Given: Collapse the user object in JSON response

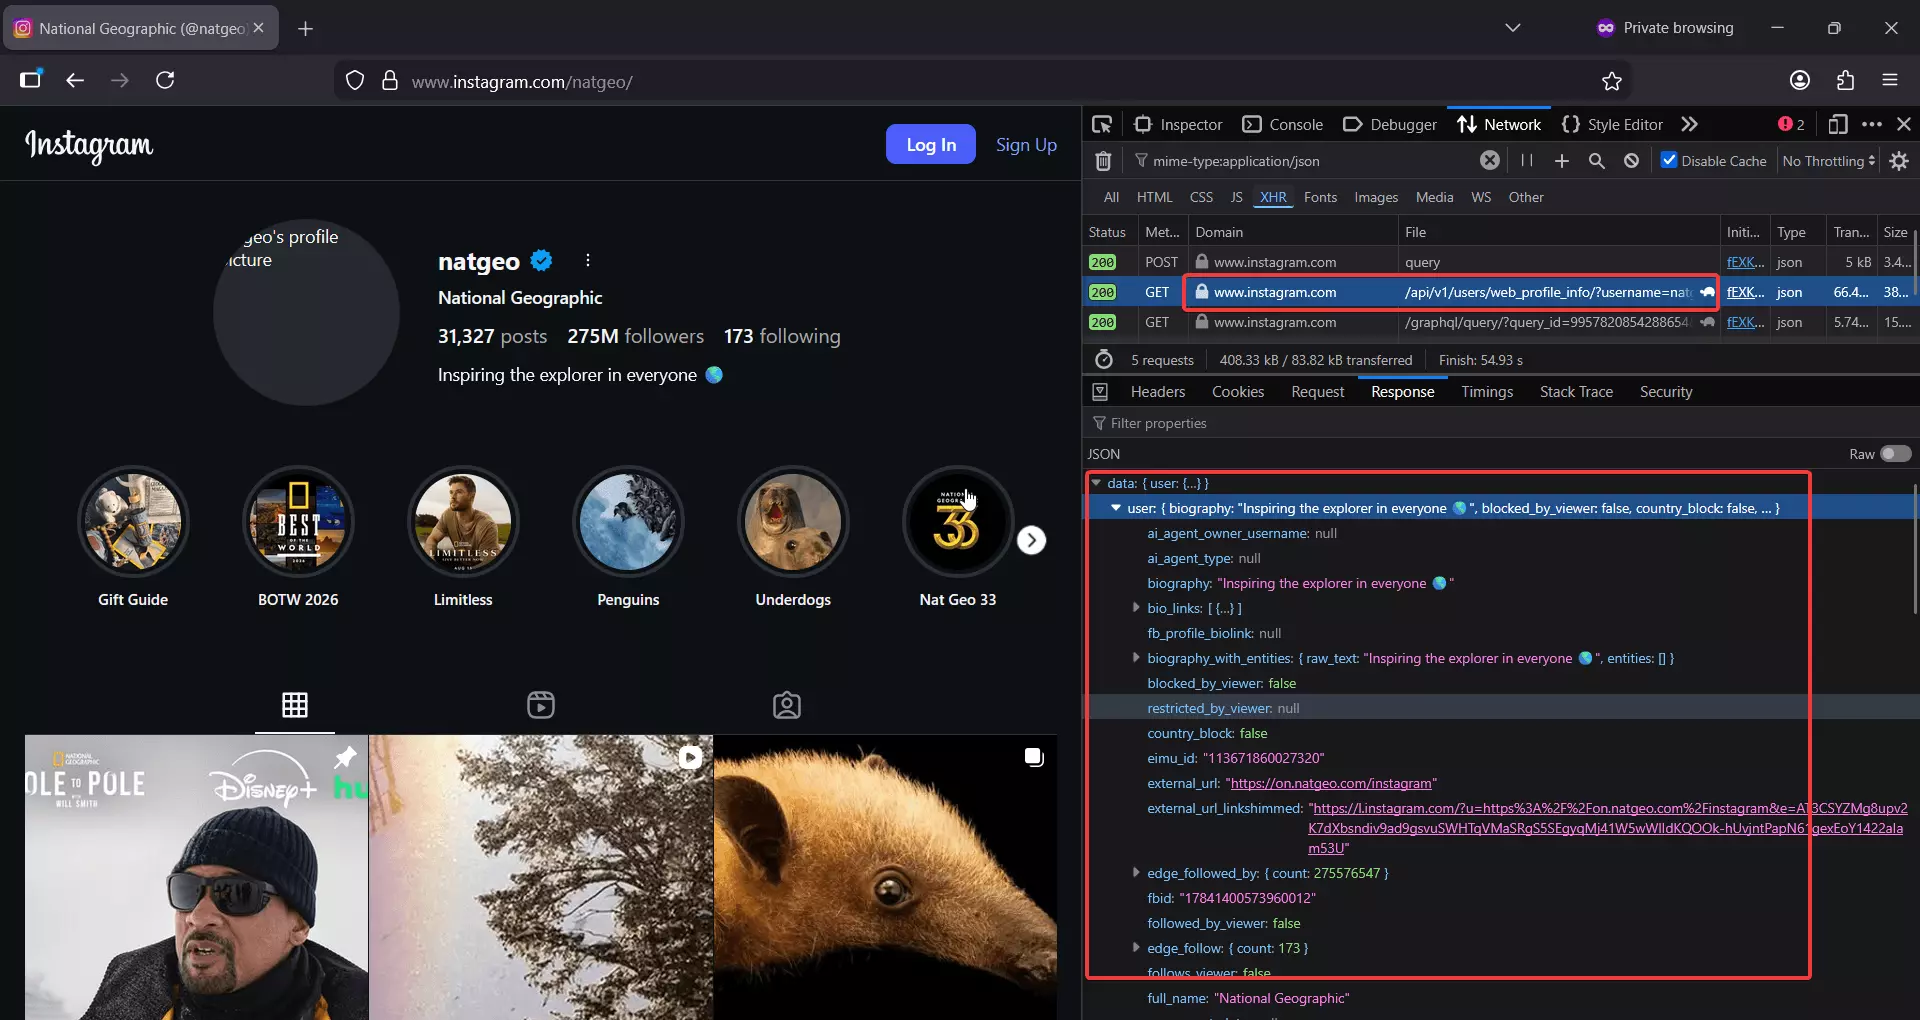Looking at the screenshot, I should click(x=1116, y=508).
